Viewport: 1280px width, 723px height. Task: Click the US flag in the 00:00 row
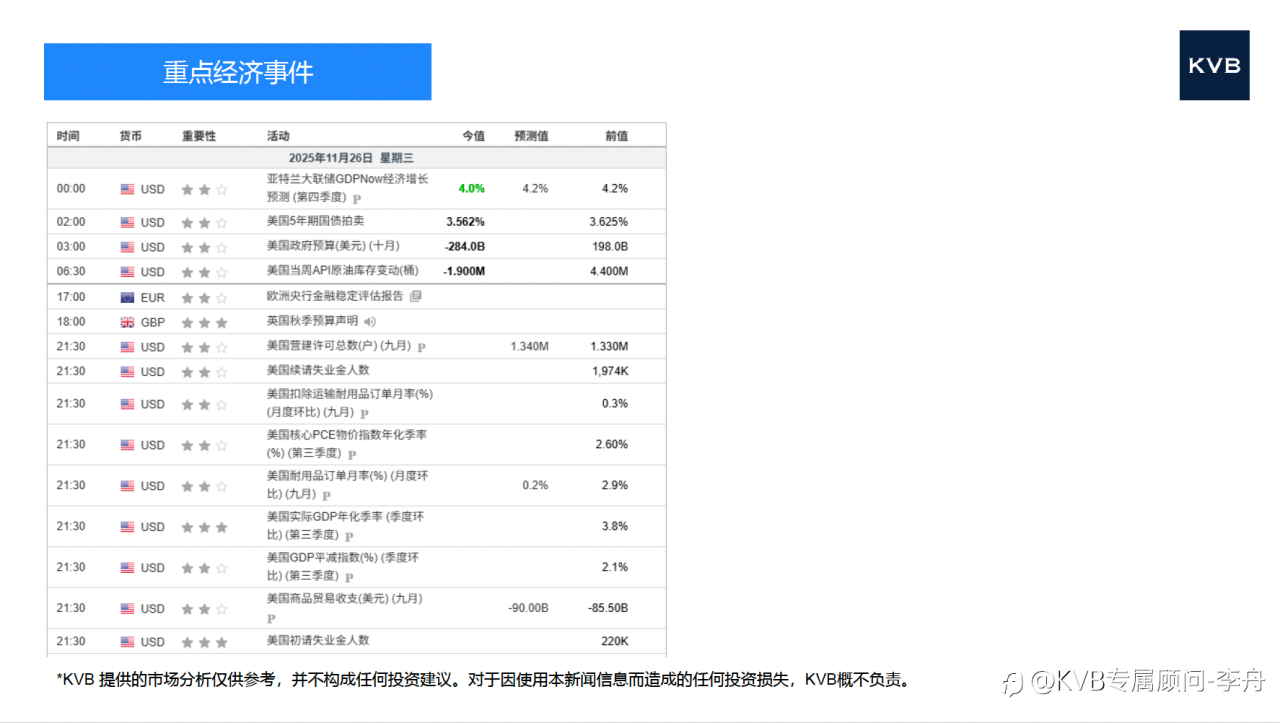pos(127,189)
